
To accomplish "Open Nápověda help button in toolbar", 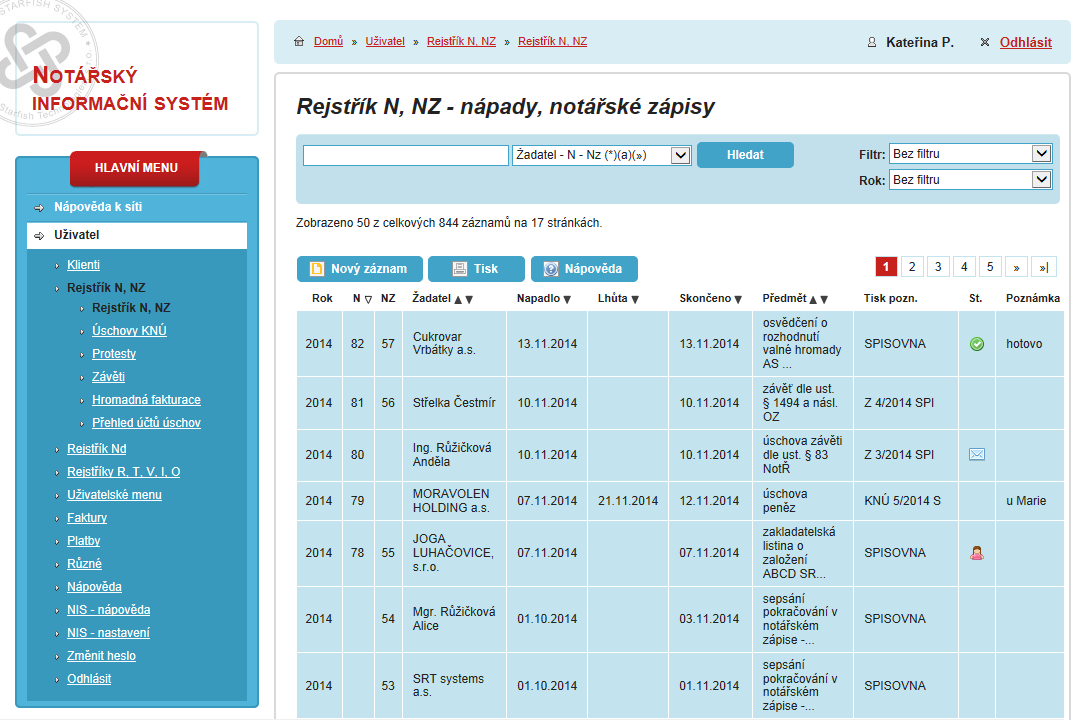I will (584, 269).
